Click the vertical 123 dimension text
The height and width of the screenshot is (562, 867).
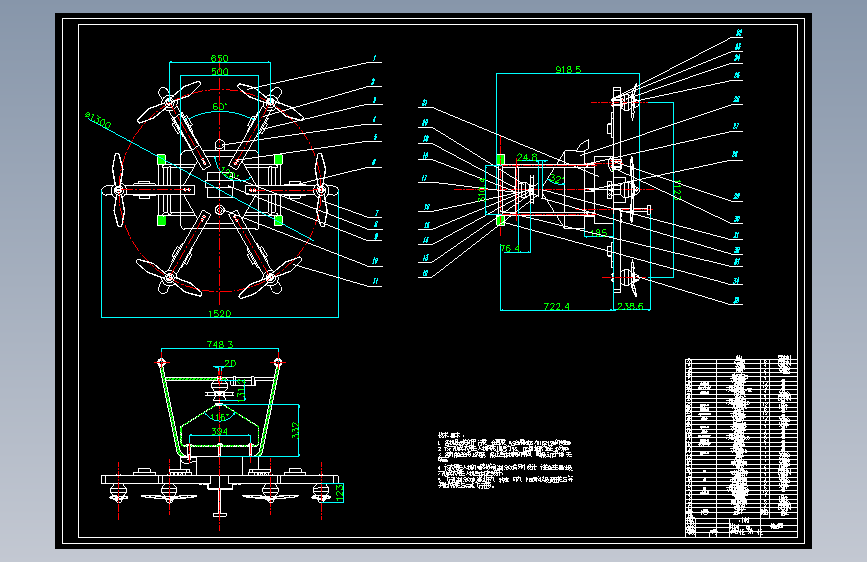tap(340, 492)
